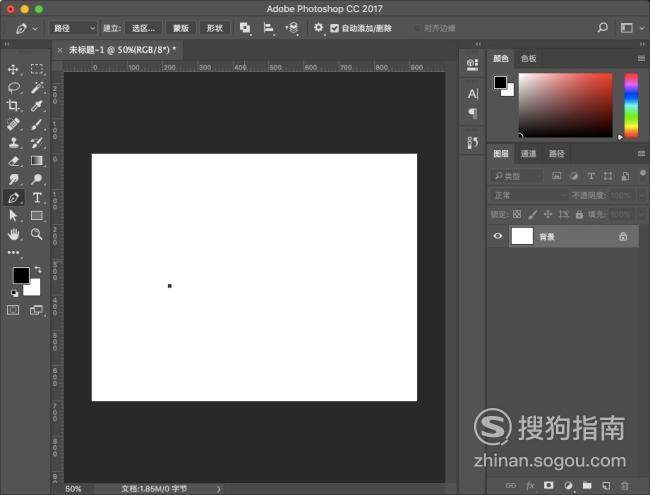Select the Eyedropper tool
The width and height of the screenshot is (650, 495).
coord(36,106)
